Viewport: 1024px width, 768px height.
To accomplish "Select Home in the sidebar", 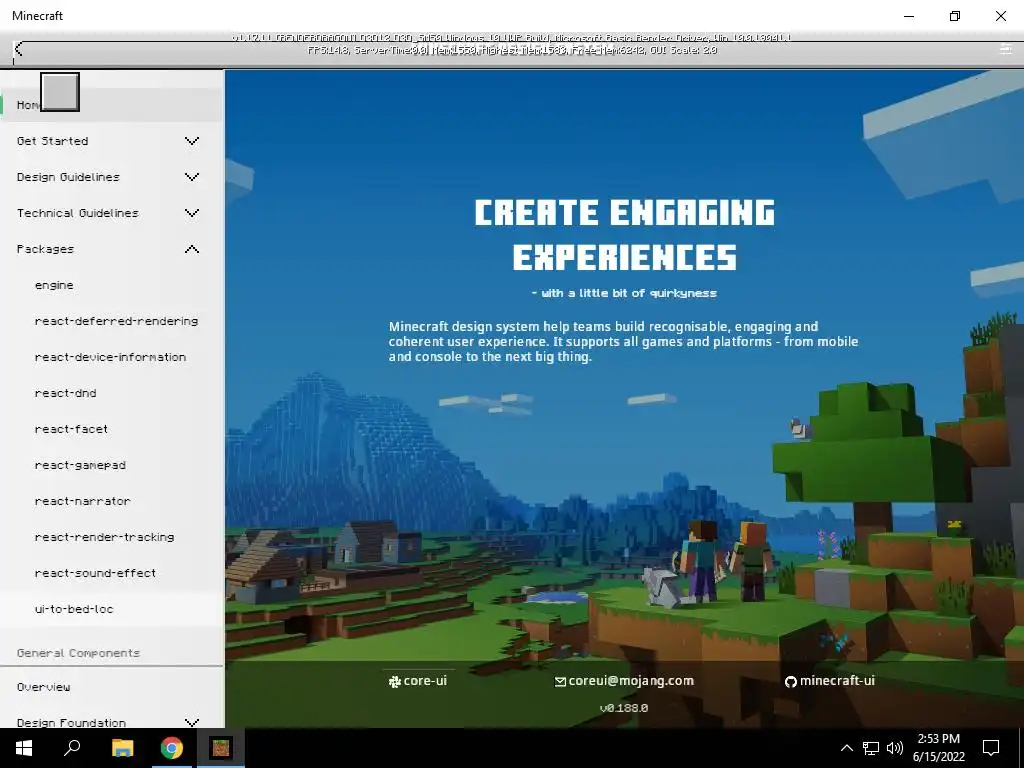I will click(x=112, y=104).
